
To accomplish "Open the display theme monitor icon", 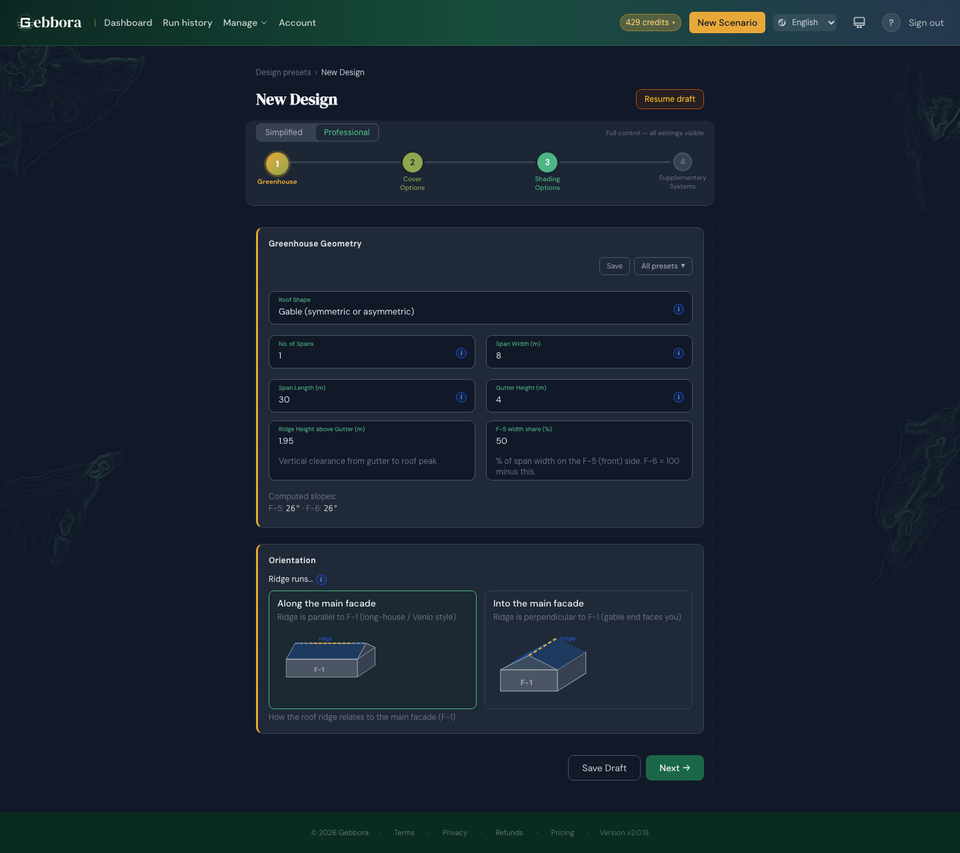I will 859,23.
